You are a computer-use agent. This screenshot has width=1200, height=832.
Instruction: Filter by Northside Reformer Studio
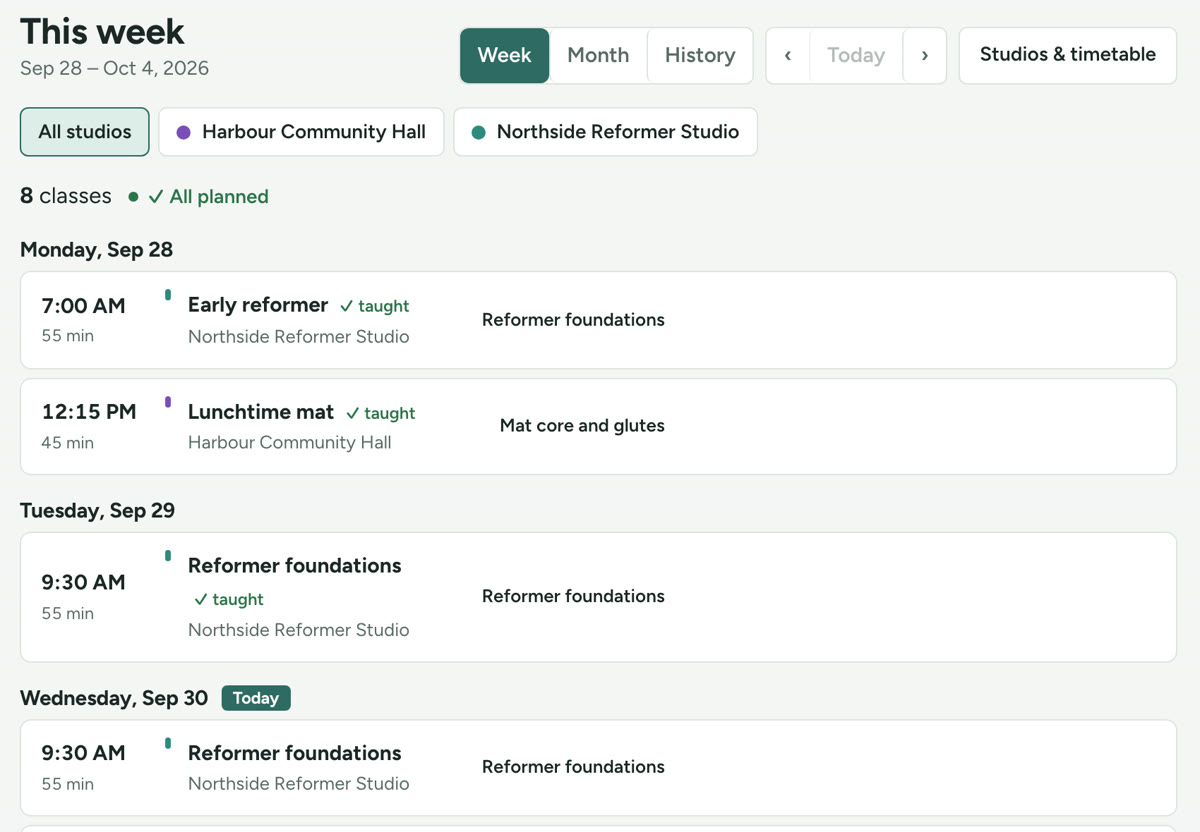(x=605, y=132)
